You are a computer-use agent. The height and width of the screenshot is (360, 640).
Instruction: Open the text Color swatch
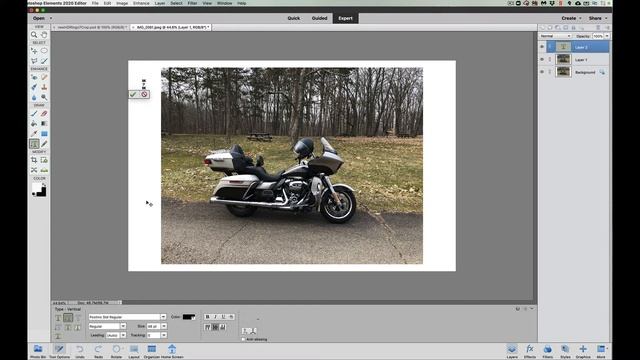[x=189, y=317]
